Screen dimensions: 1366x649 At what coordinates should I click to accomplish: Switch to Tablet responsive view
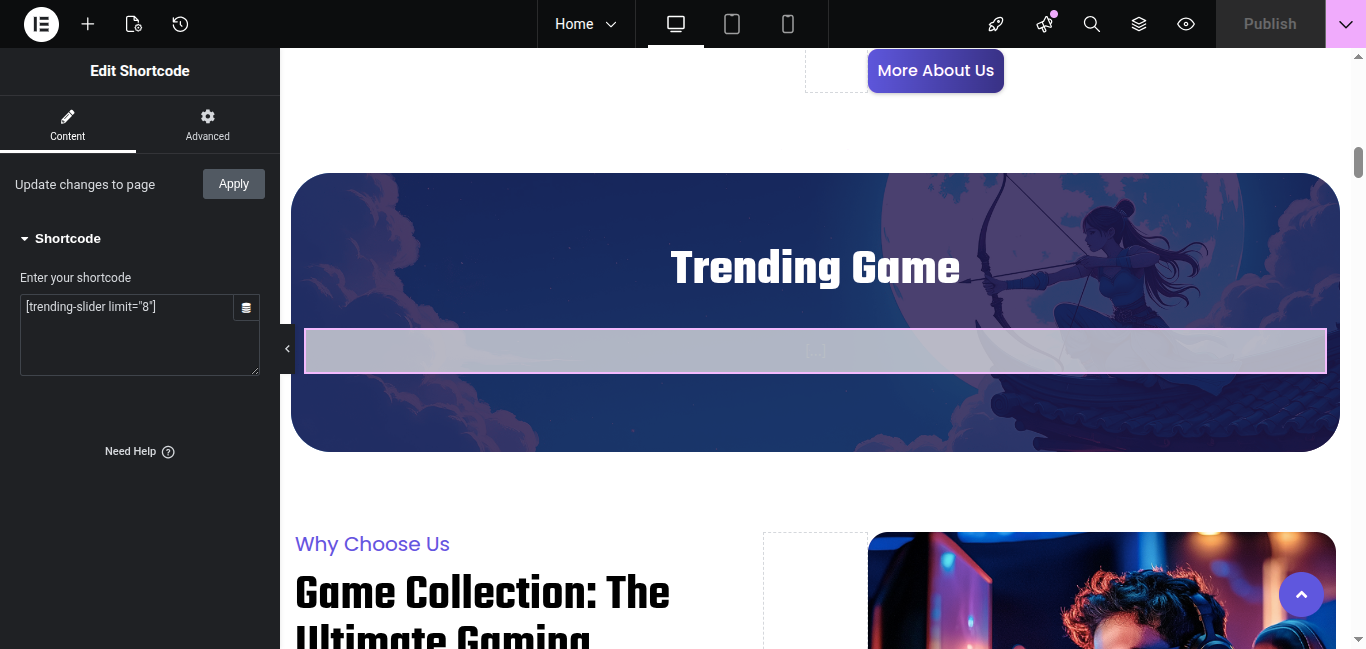point(732,24)
